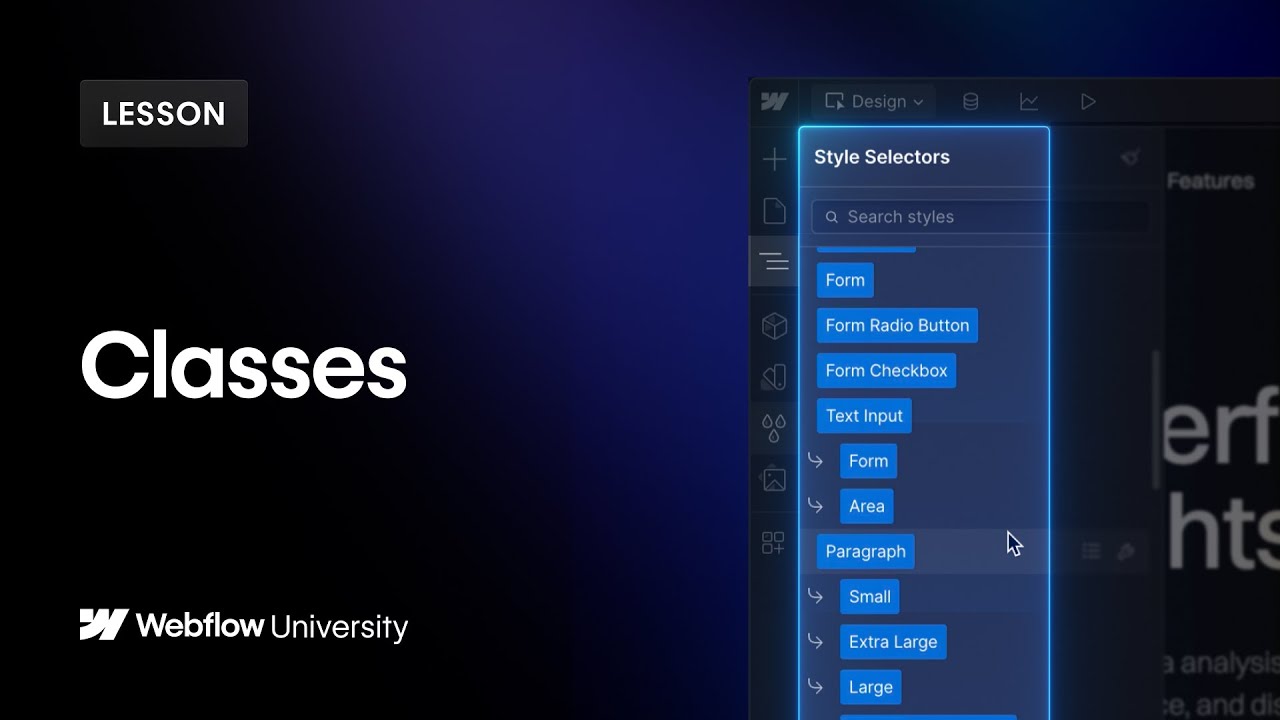1280x720 pixels.
Task: Open the Style selectors droplets icon
Action: (774, 428)
